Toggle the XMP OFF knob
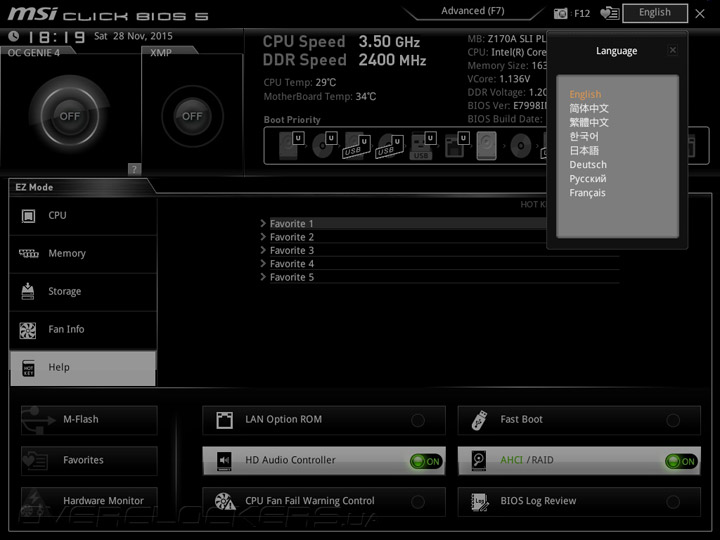The height and width of the screenshot is (540, 720). [192, 116]
